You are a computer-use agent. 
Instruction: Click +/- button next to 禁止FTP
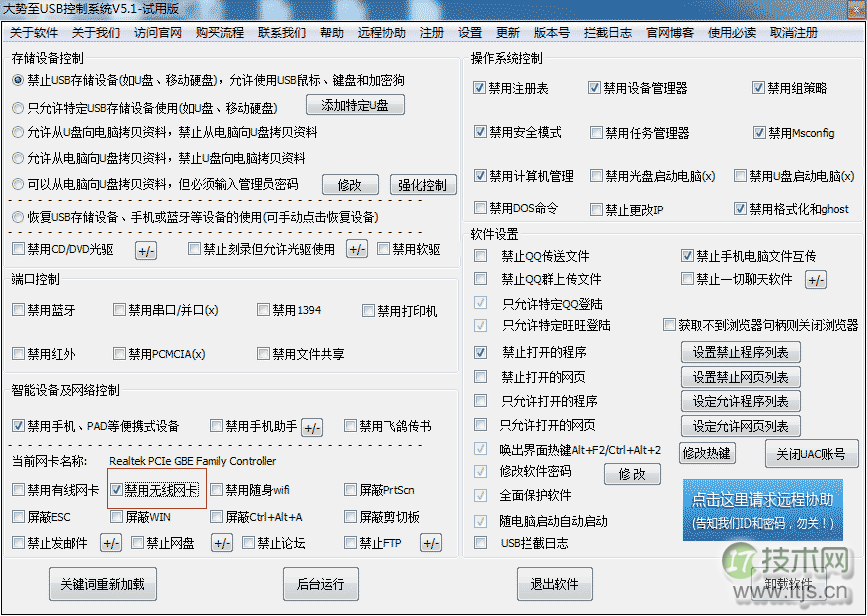(x=430, y=543)
